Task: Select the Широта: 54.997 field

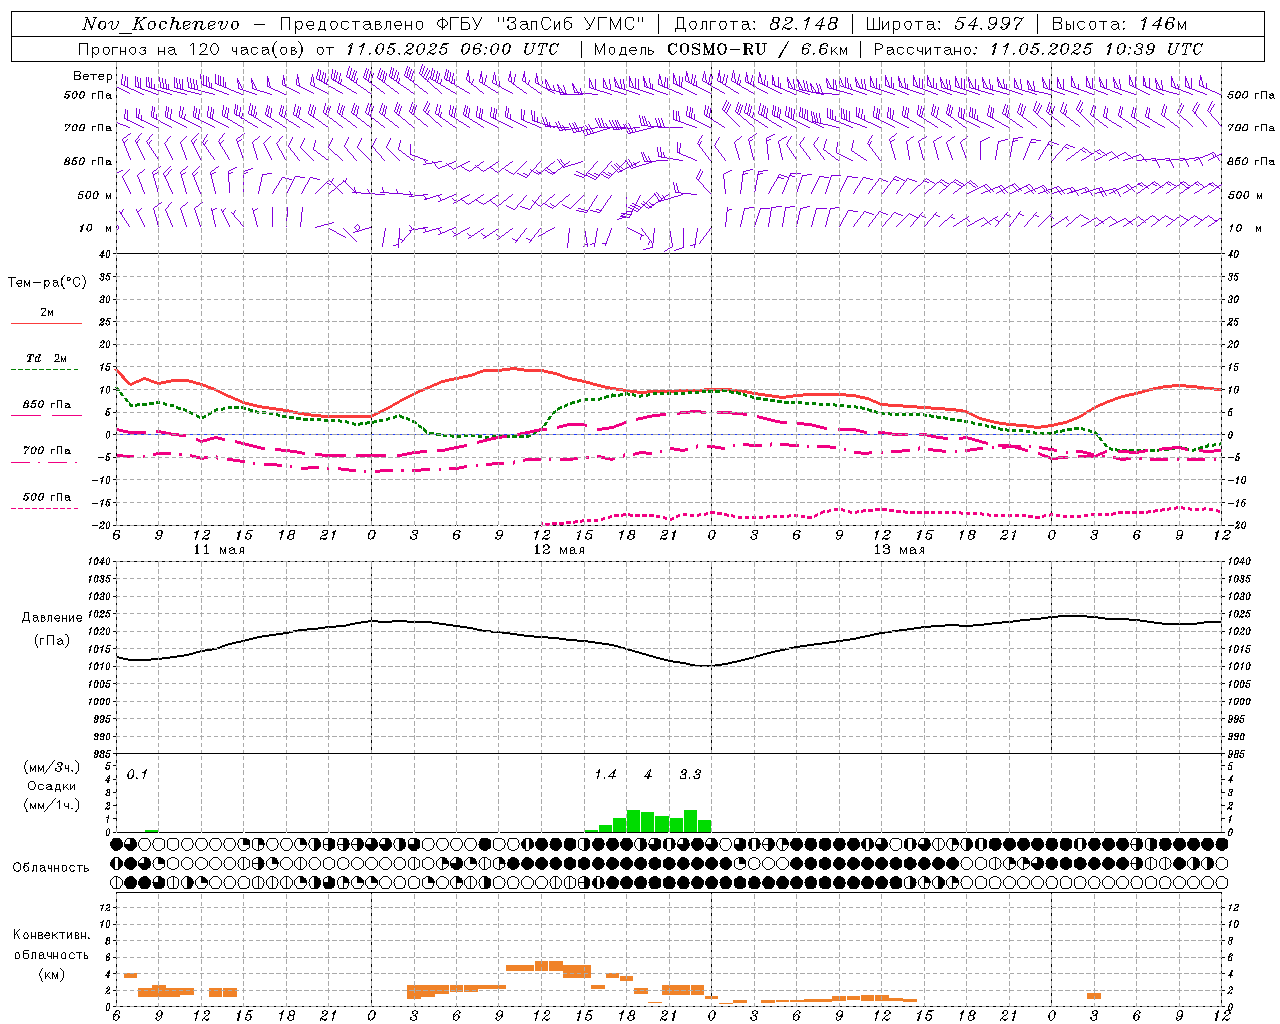Action: pyautogui.click(x=944, y=24)
